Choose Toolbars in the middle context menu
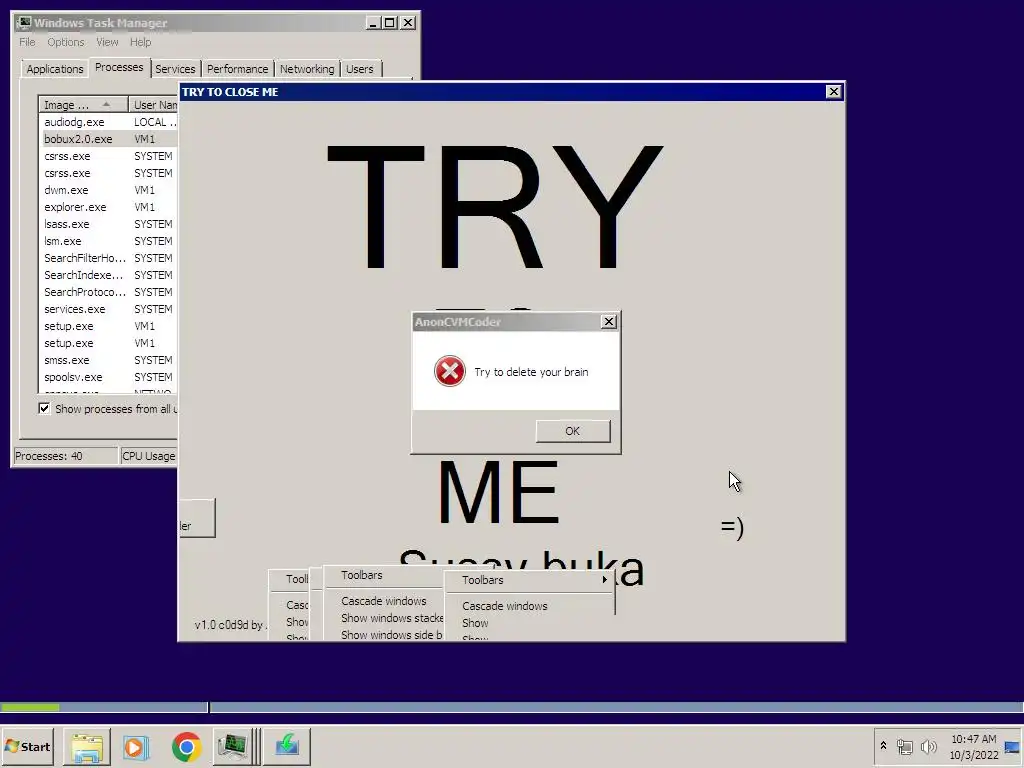 (x=384, y=575)
